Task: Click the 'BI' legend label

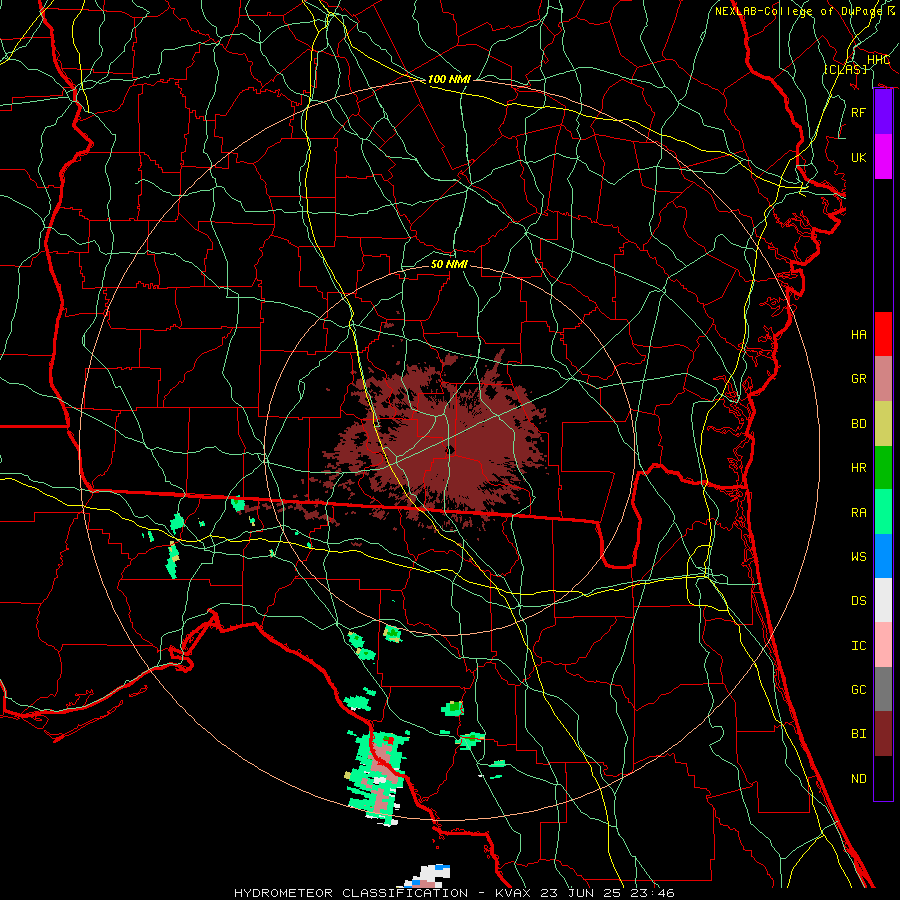Action: [x=858, y=734]
